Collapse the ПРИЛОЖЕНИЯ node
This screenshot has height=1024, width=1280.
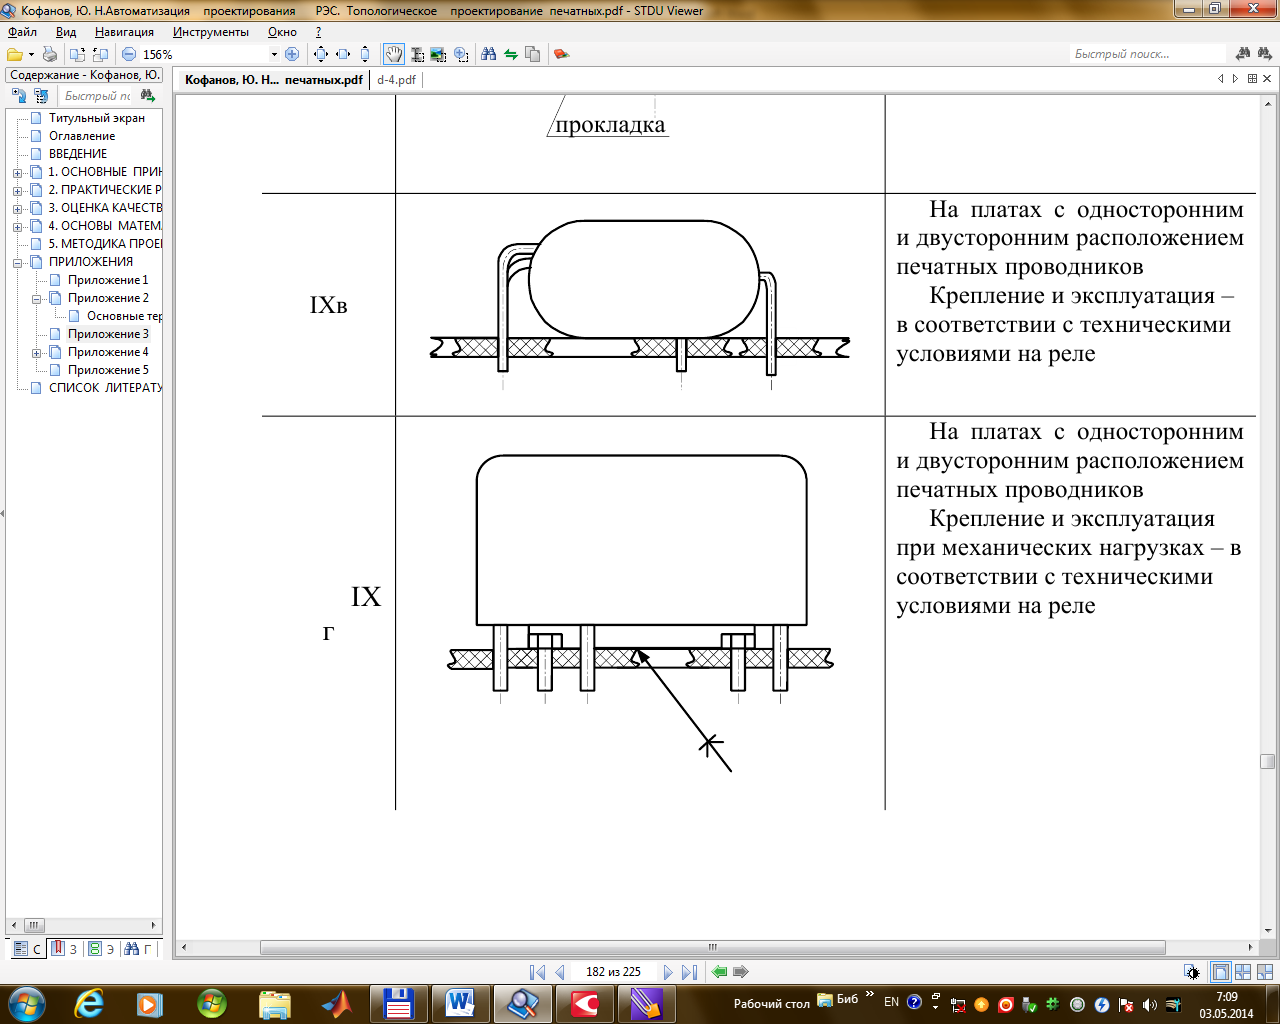pyautogui.click(x=17, y=263)
